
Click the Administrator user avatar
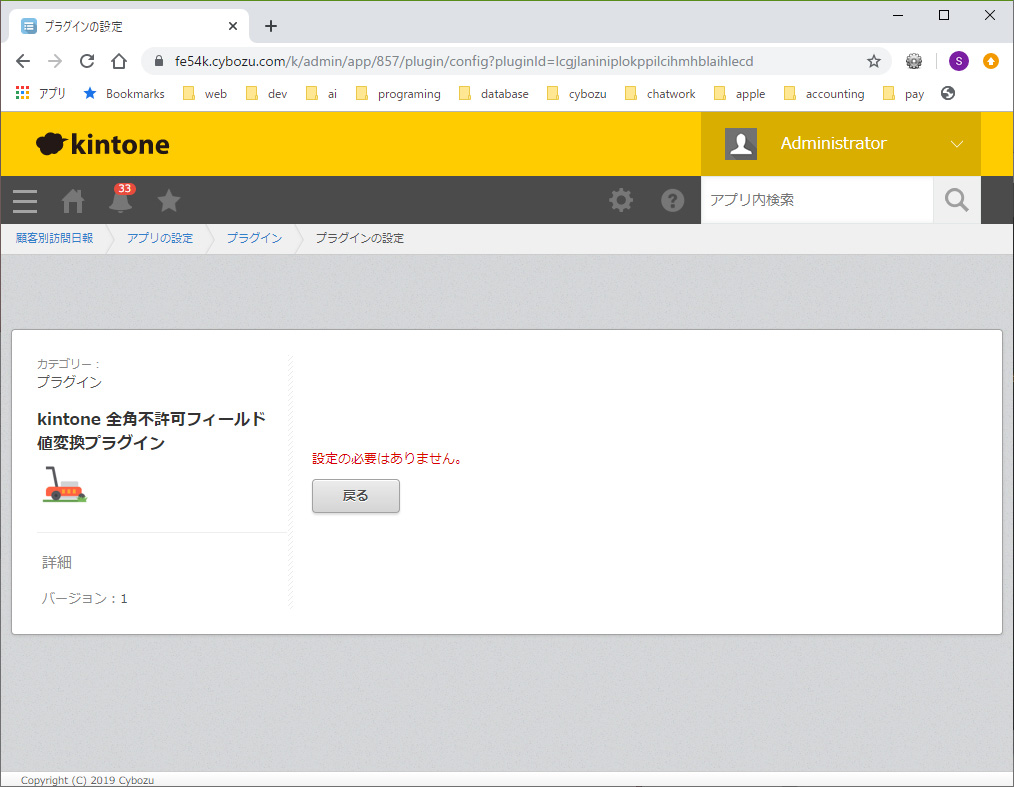click(x=740, y=144)
